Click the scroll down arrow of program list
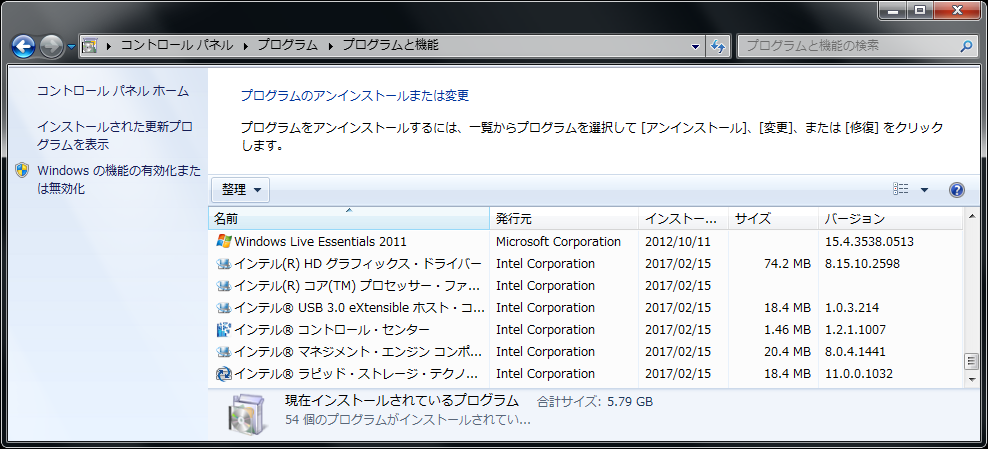 coord(969,380)
